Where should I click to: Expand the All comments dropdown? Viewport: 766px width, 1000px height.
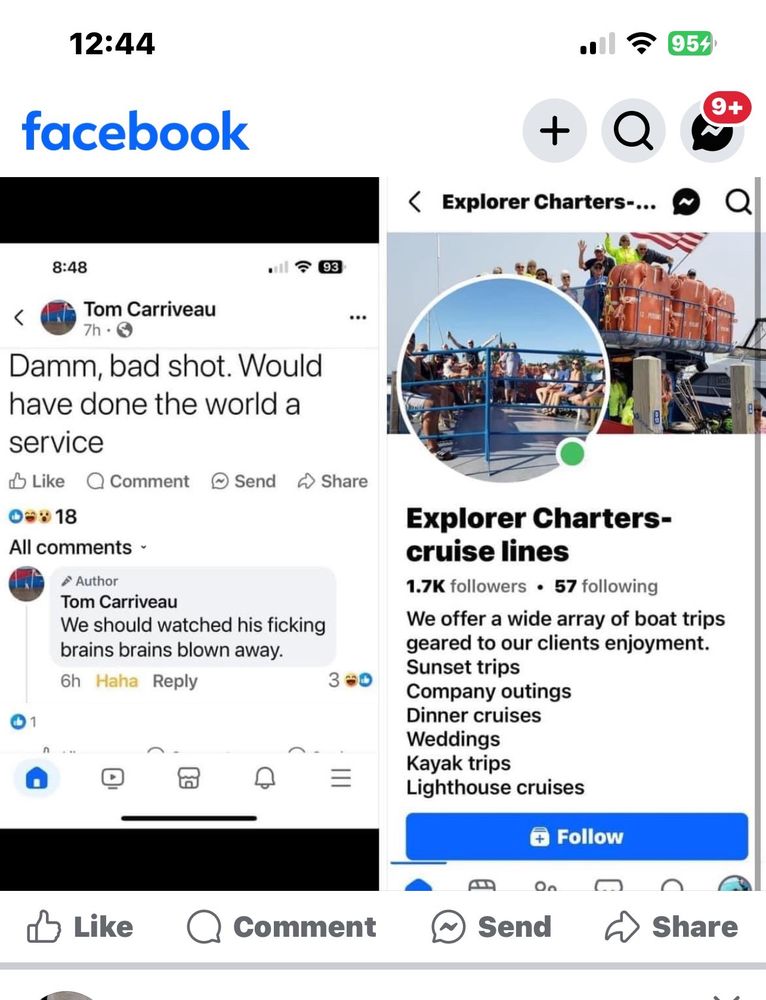(78, 547)
